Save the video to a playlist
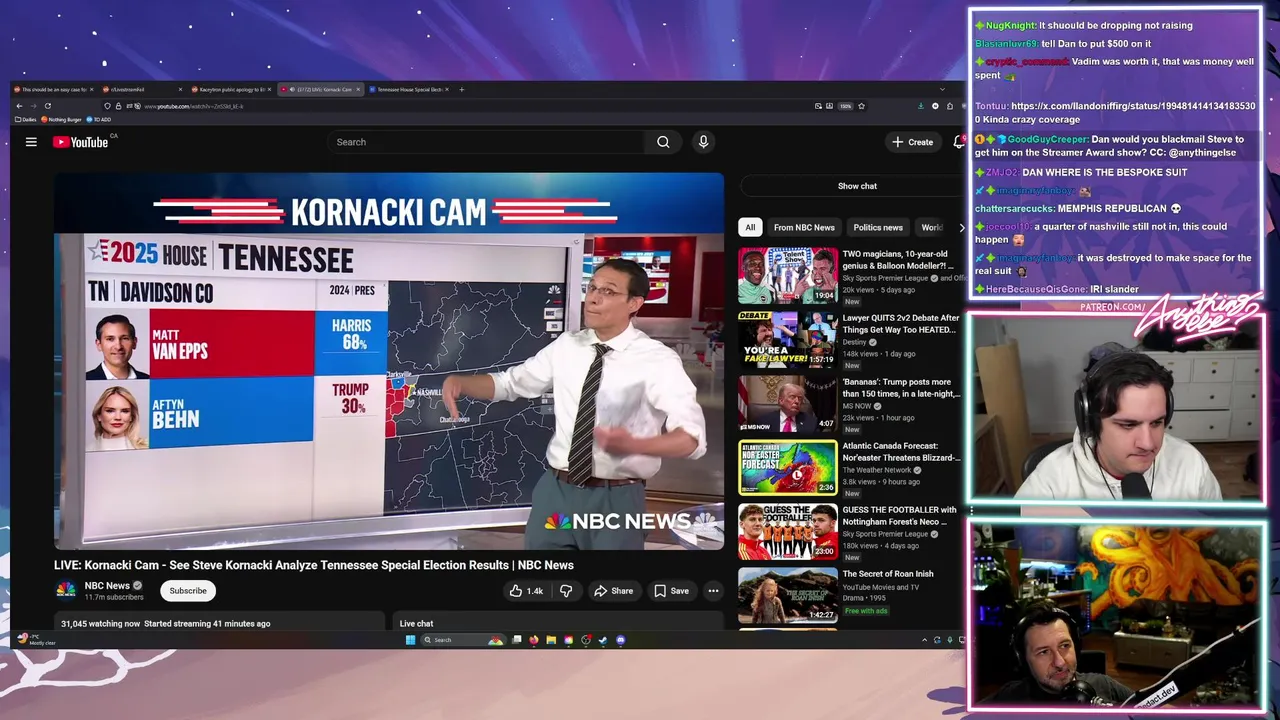 pyautogui.click(x=671, y=591)
